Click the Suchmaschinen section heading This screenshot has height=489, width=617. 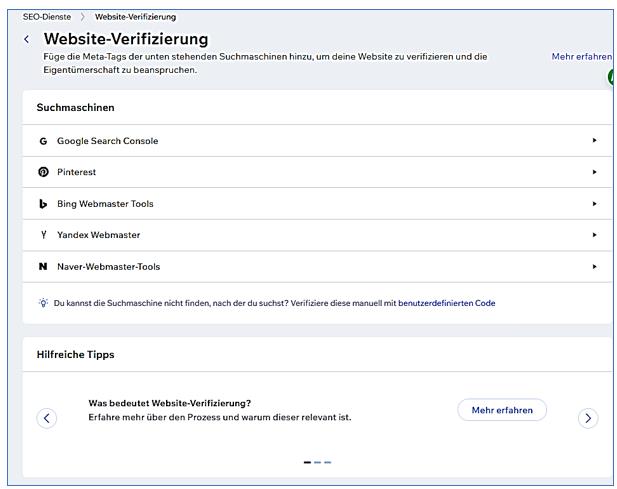[76, 107]
